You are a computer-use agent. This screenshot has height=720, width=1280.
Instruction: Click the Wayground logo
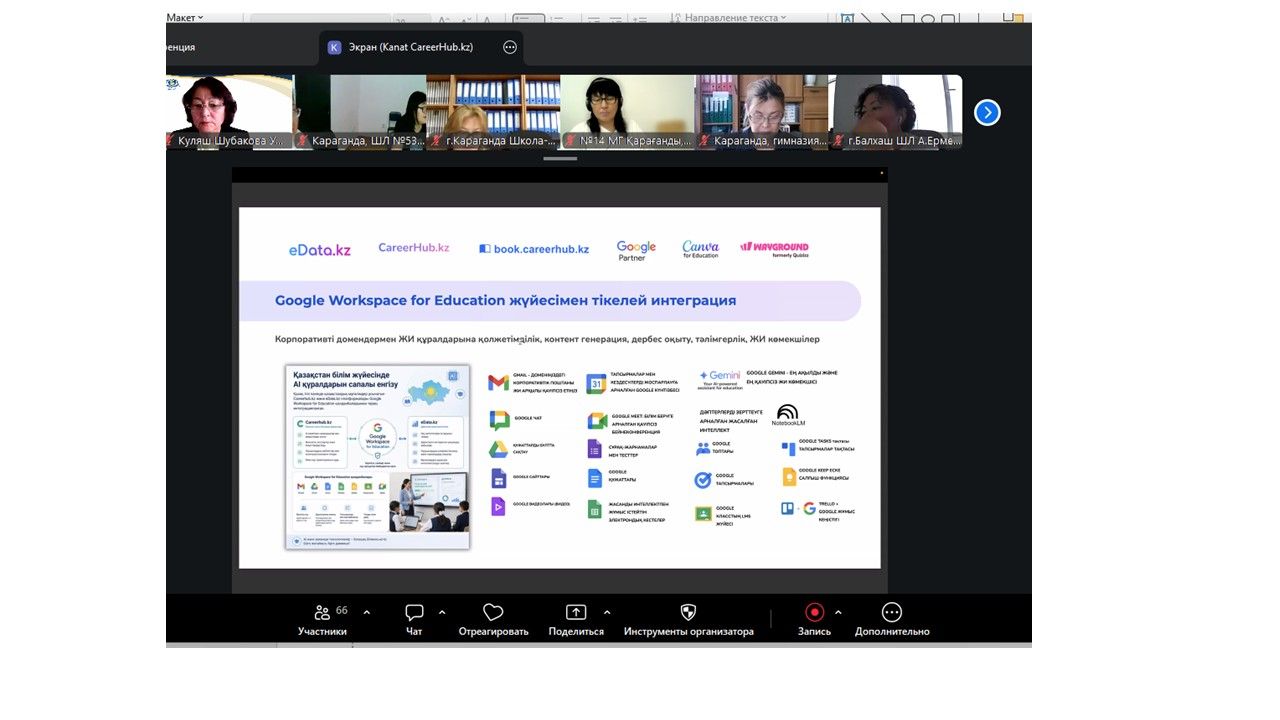pos(775,248)
